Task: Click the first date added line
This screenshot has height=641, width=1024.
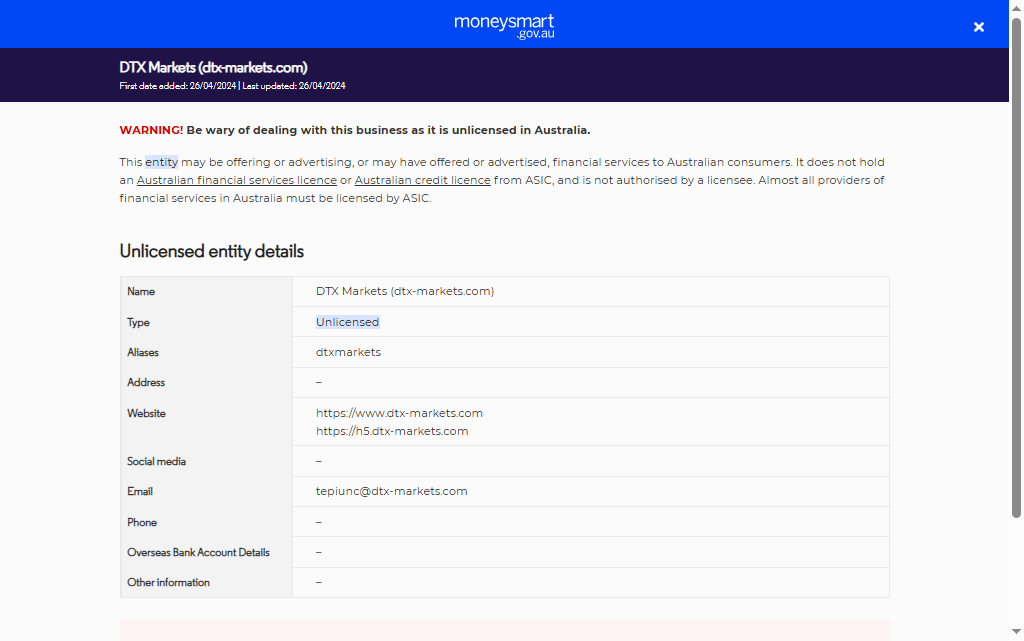Action: coord(177,86)
